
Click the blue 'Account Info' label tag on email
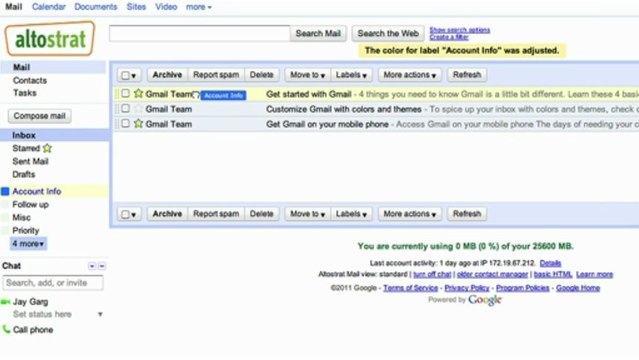[x=223, y=95]
